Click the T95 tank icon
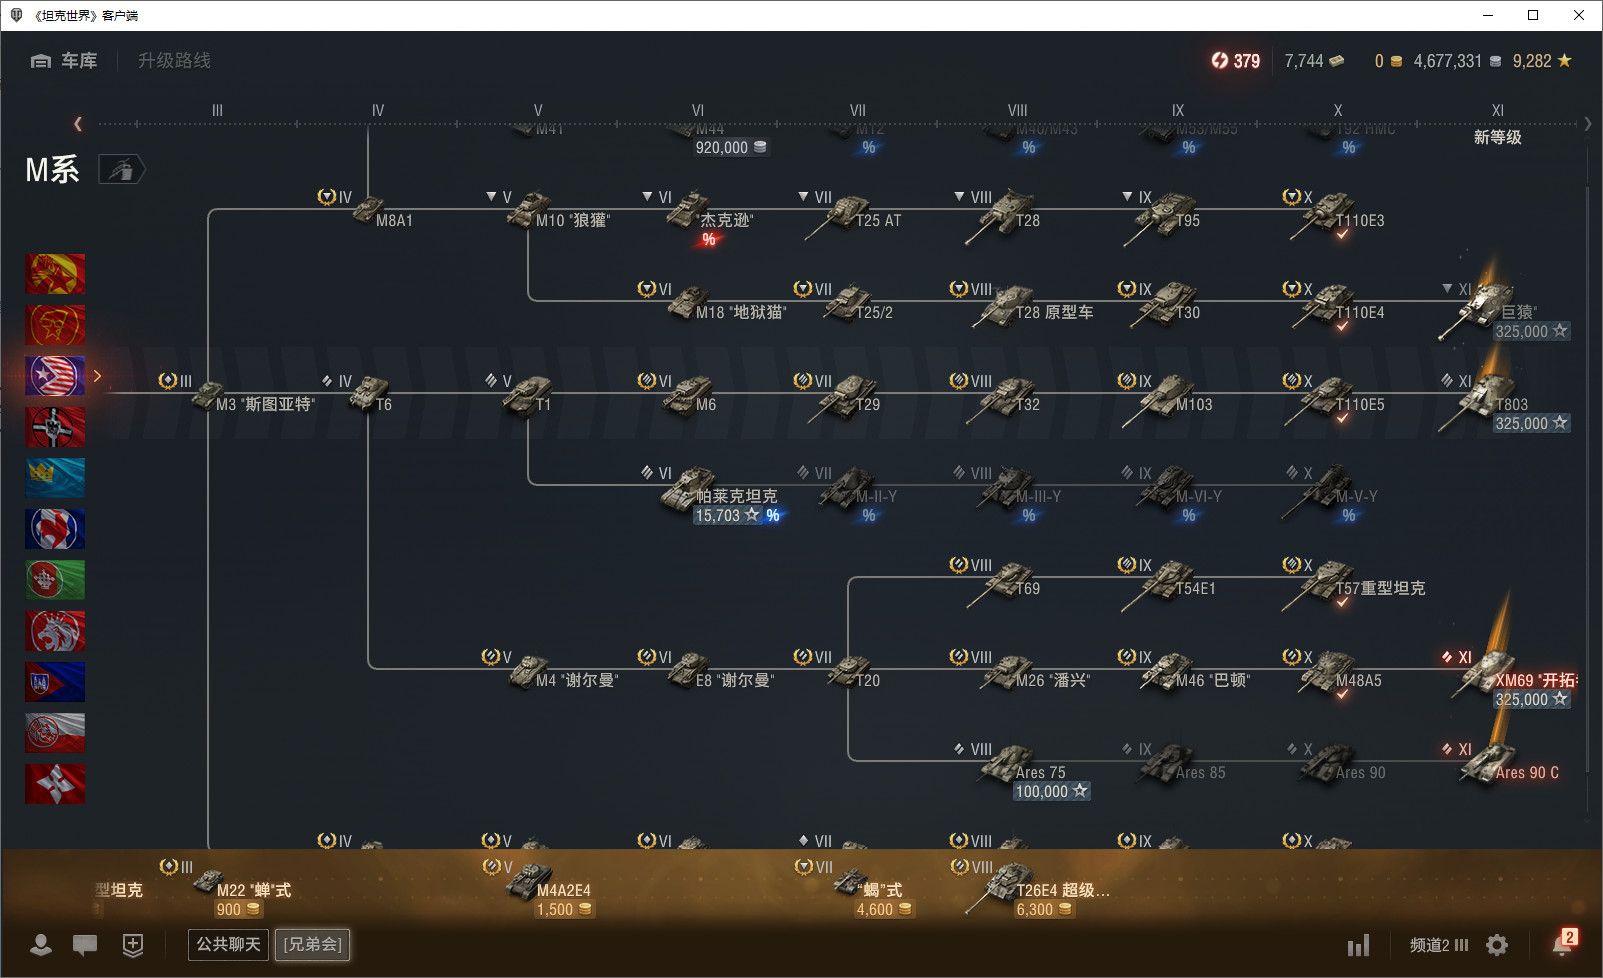The image size is (1603, 978). coord(1160,217)
